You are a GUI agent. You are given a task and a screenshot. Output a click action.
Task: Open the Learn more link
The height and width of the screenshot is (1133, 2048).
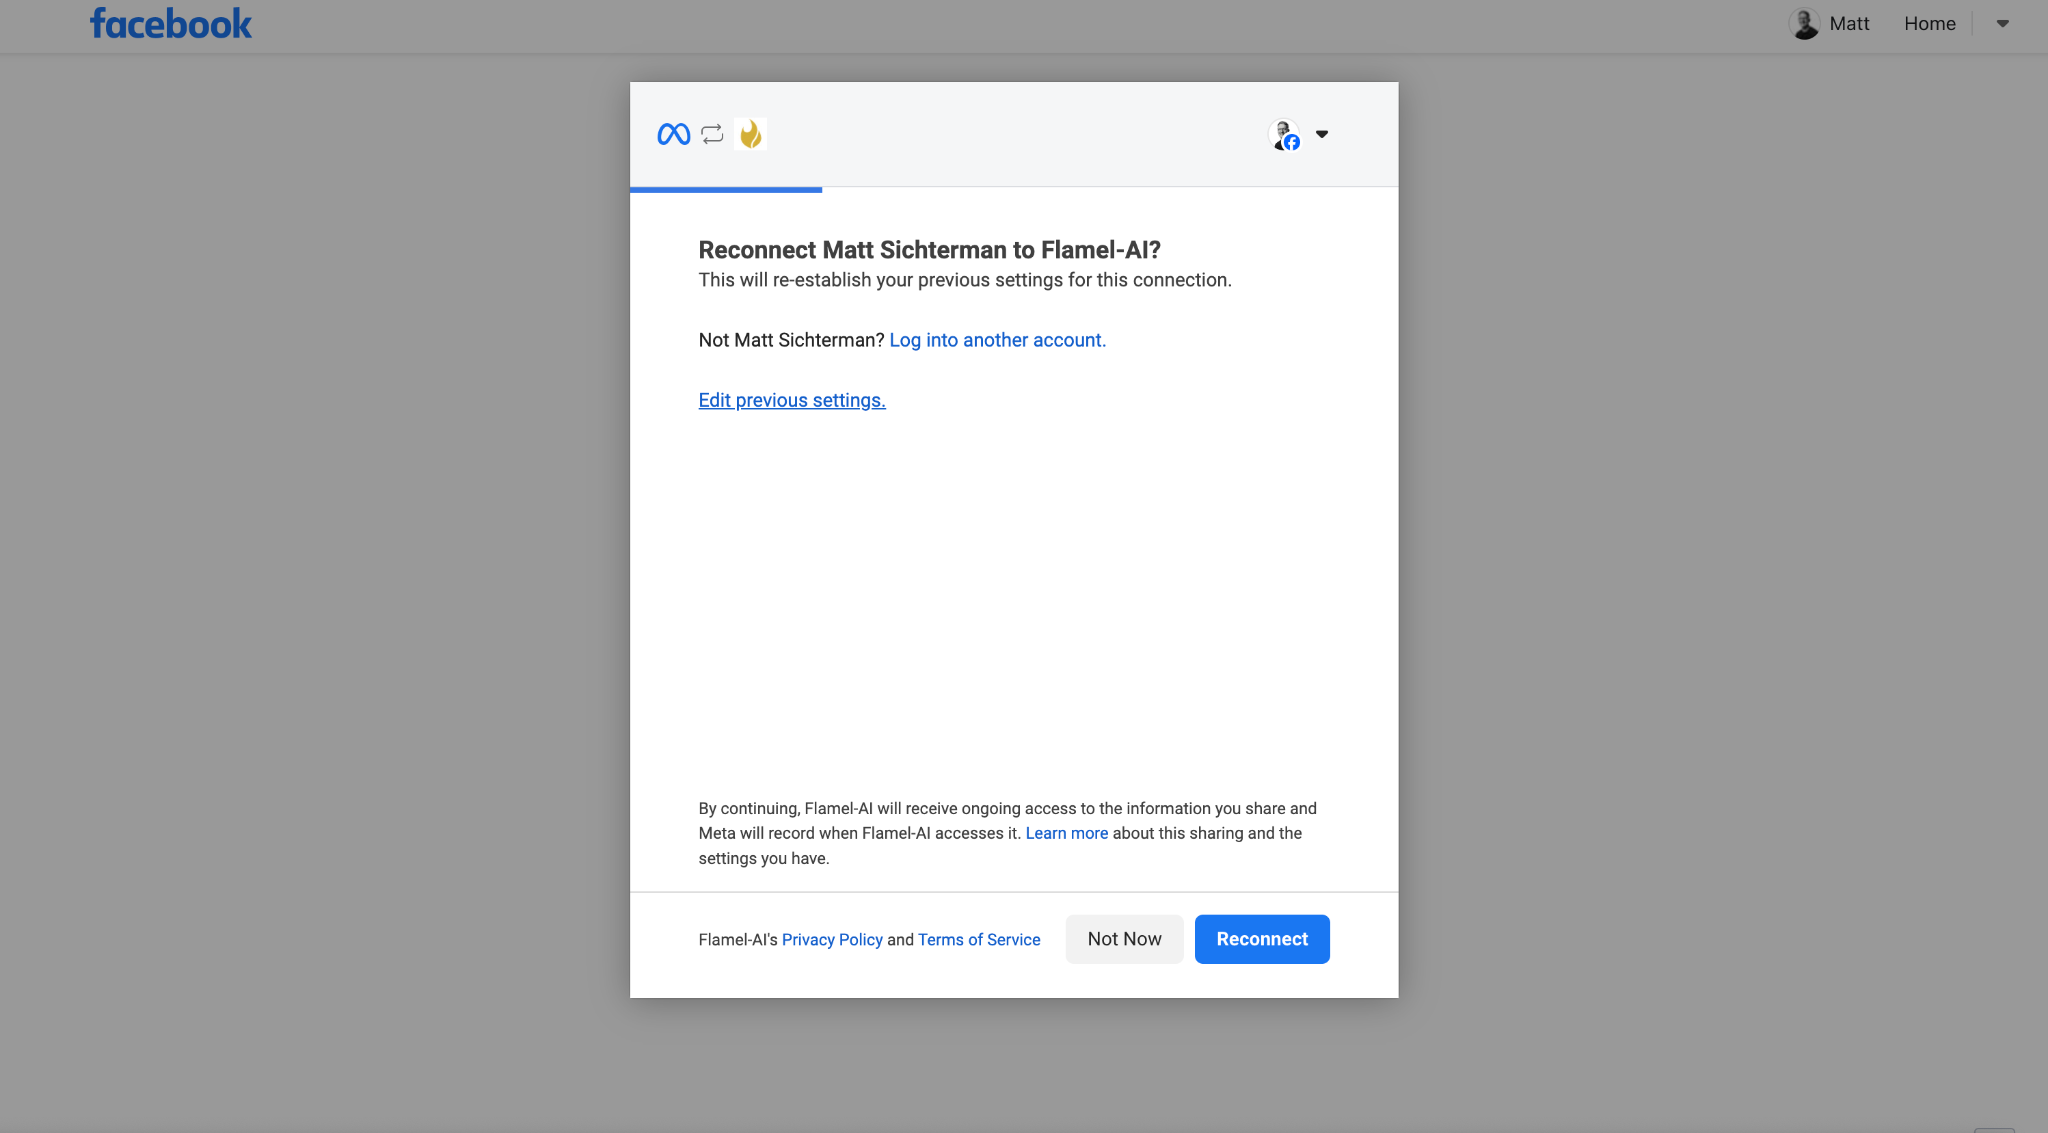click(x=1066, y=833)
